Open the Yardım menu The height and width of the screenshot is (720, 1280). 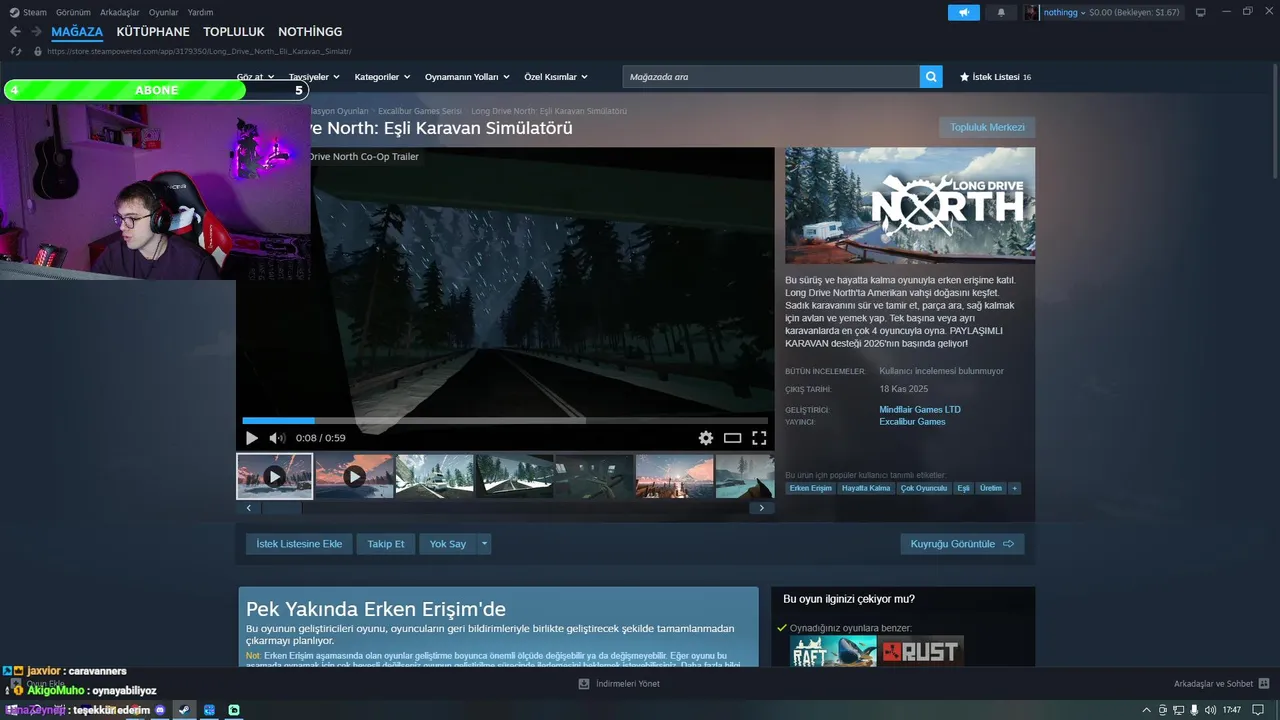(x=200, y=12)
